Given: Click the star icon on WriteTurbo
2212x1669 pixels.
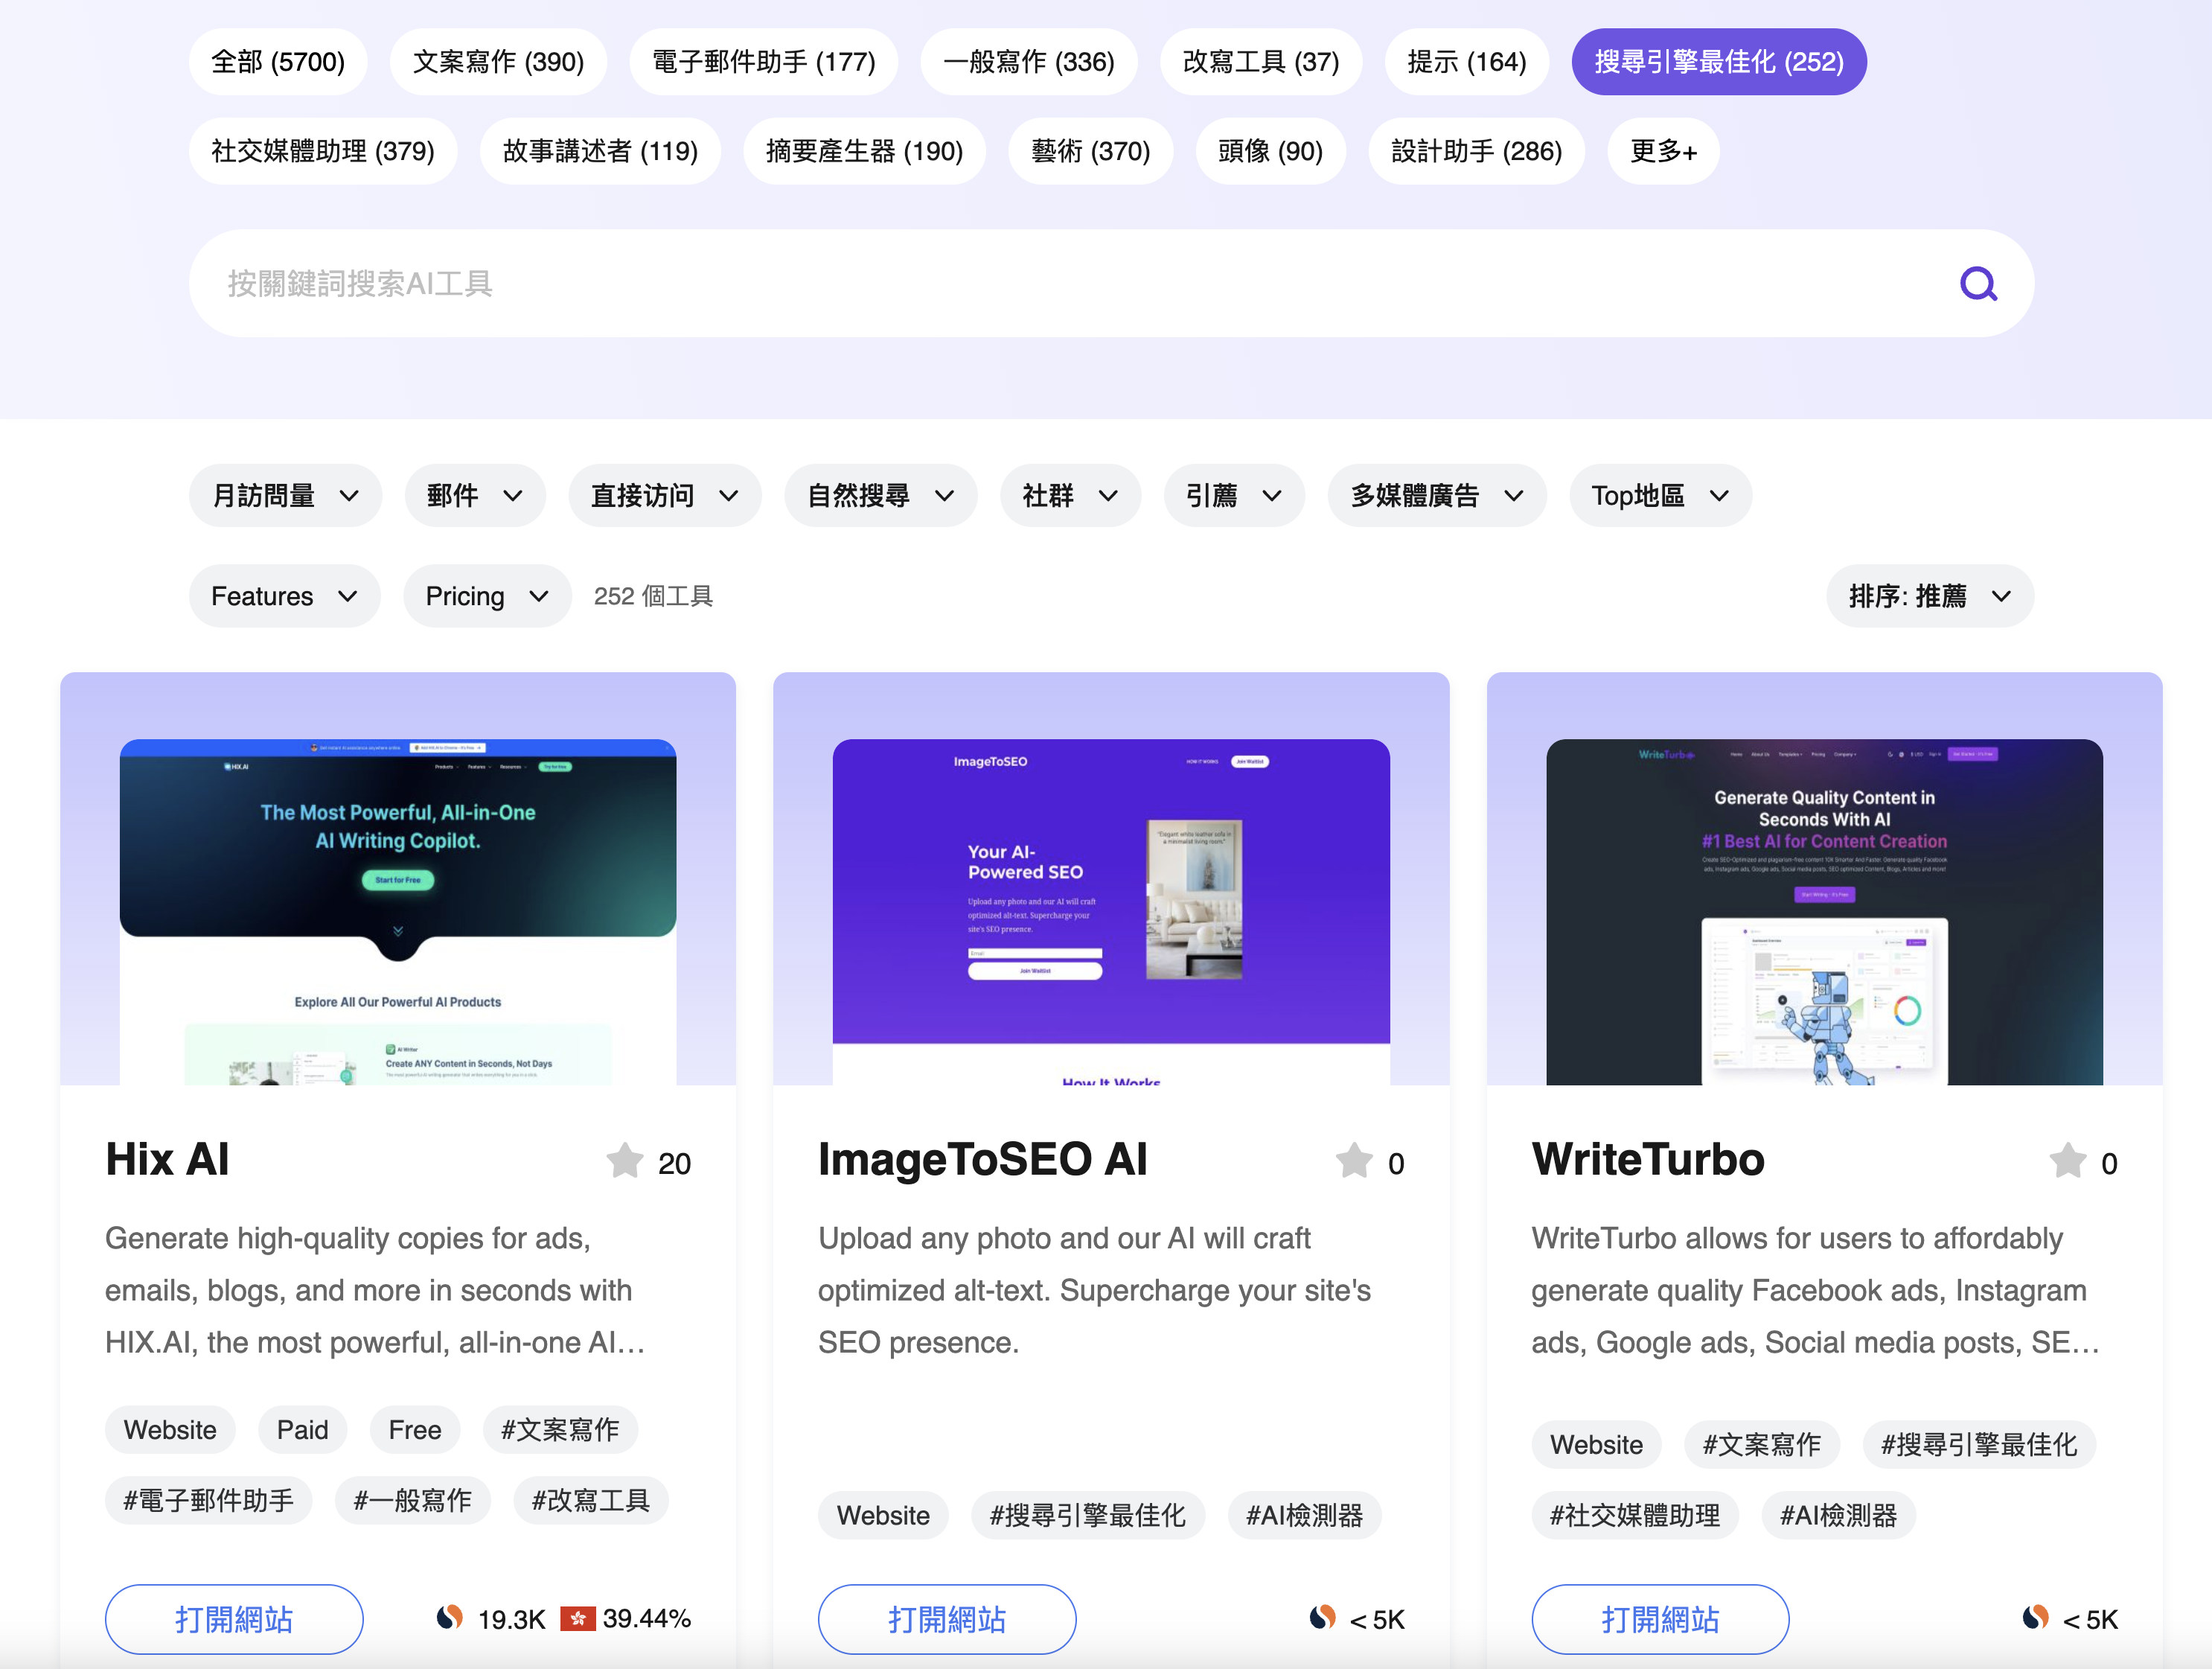Looking at the screenshot, I should pos(2067,1161).
